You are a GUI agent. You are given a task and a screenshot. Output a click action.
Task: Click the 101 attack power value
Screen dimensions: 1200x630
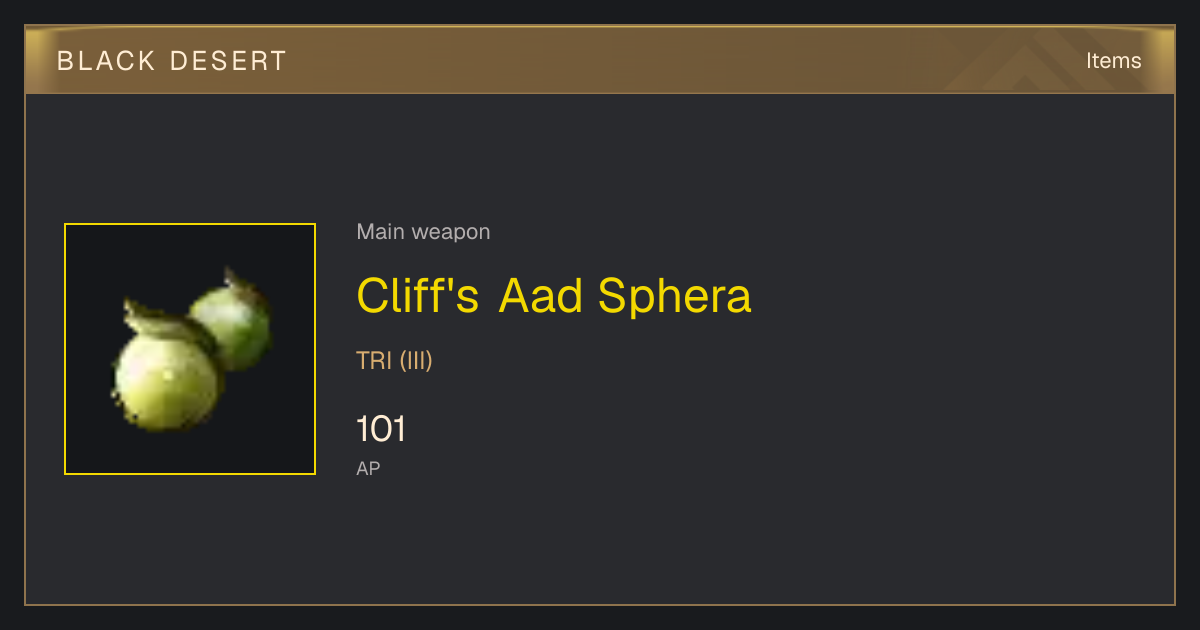pyautogui.click(x=381, y=429)
